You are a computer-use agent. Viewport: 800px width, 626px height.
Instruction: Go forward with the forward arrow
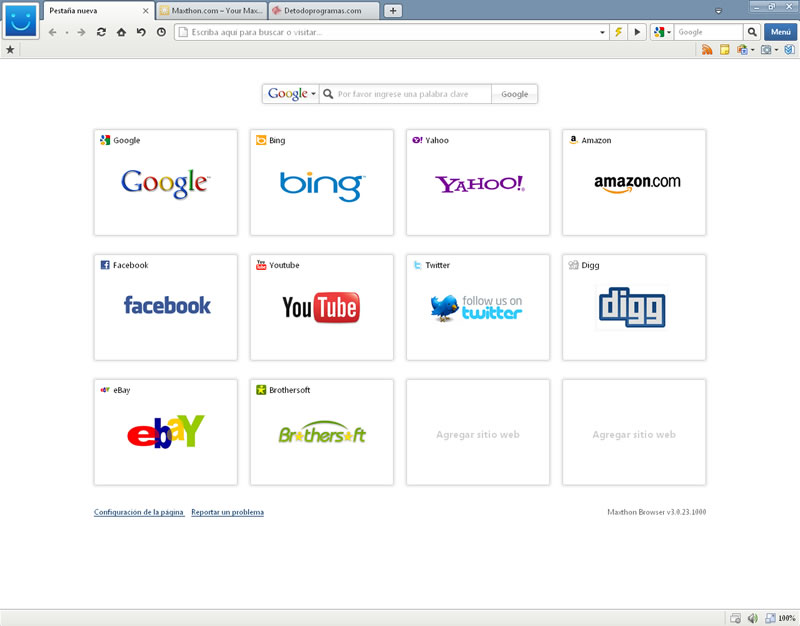pyautogui.click(x=82, y=32)
